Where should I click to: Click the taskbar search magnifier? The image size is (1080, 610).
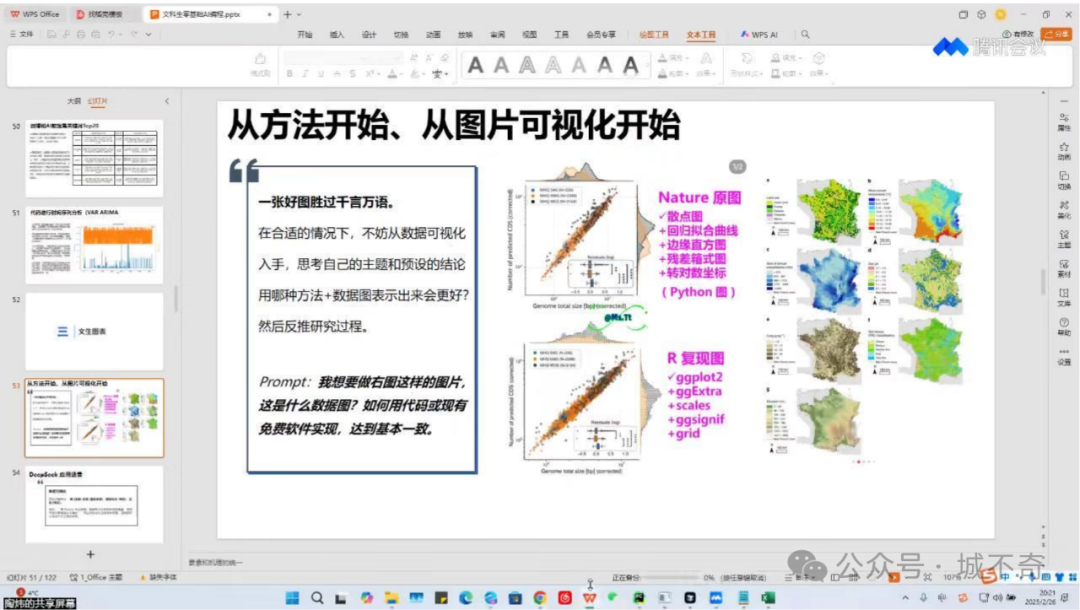pos(317,598)
